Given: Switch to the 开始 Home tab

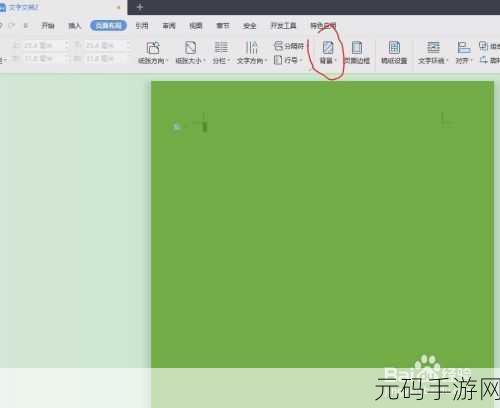Looking at the screenshot, I should point(48,26).
